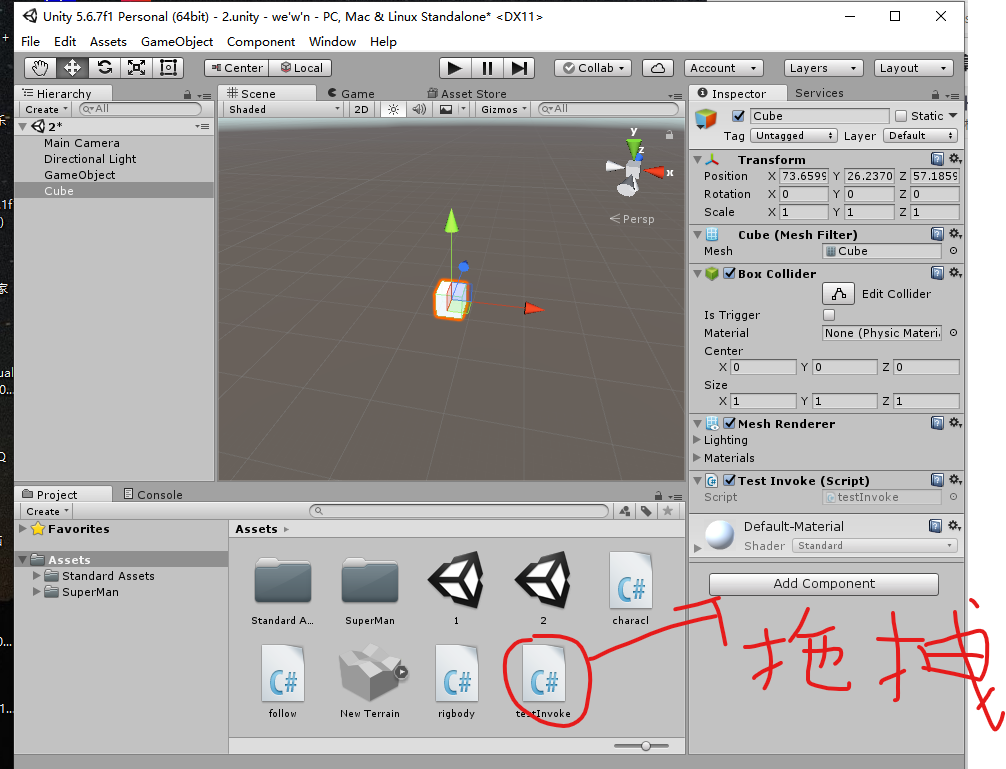1006x769 pixels.
Task: Click the Step frame button
Action: (x=519, y=68)
